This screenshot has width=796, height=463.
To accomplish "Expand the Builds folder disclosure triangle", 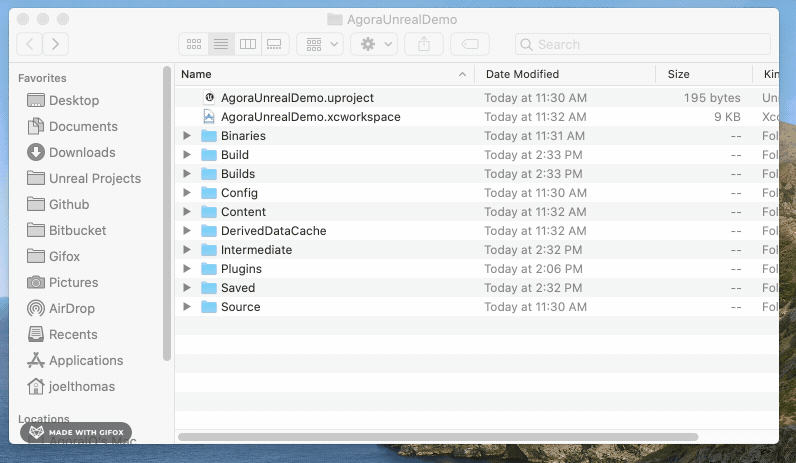I will (187, 174).
